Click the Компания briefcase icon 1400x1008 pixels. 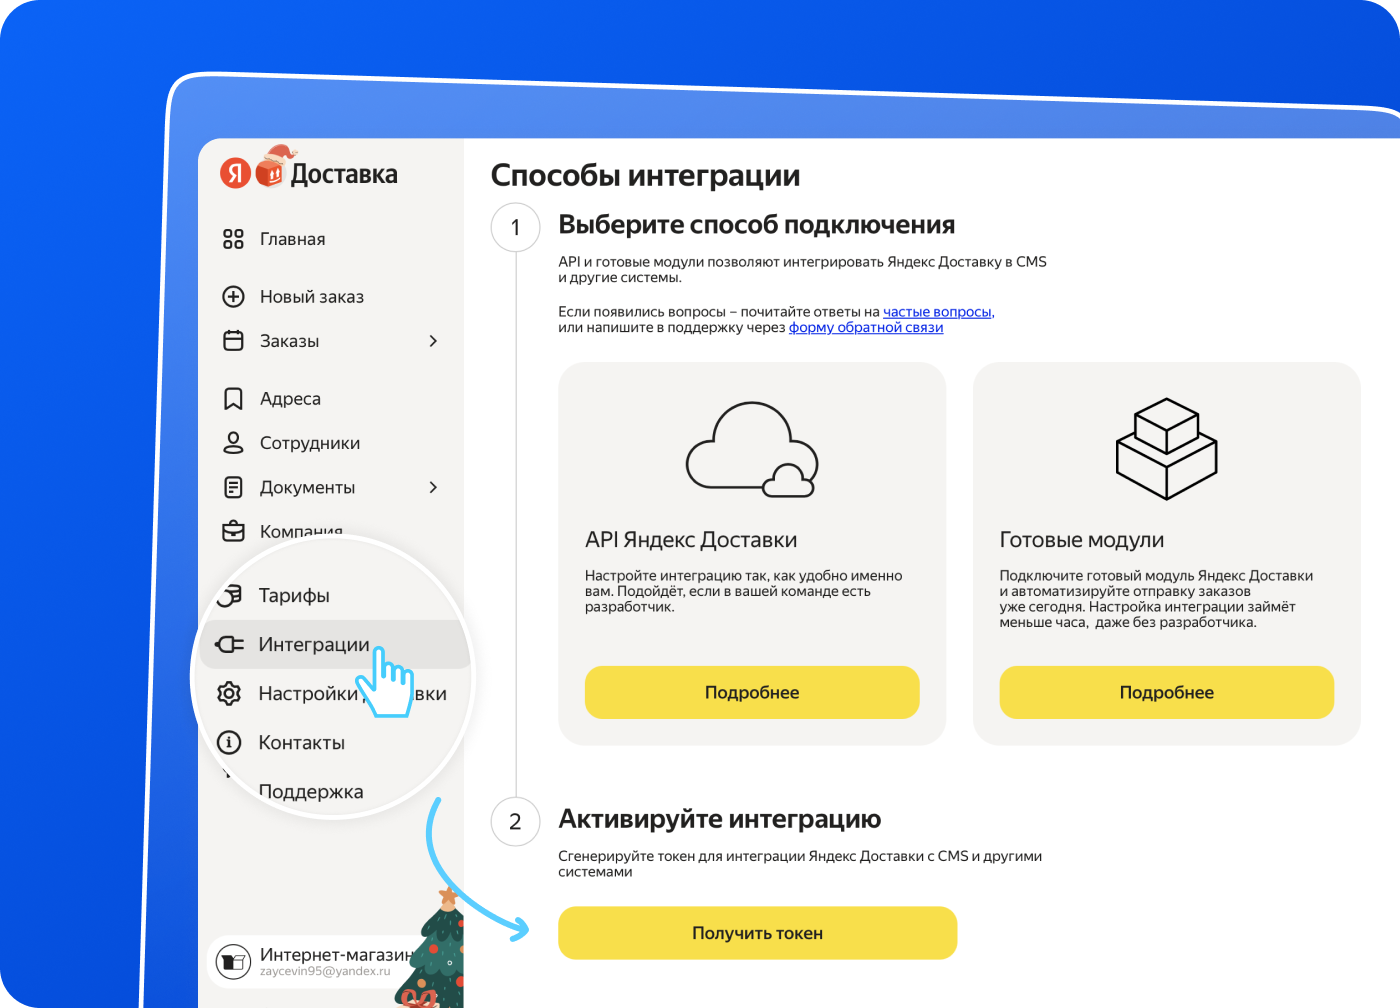233,531
